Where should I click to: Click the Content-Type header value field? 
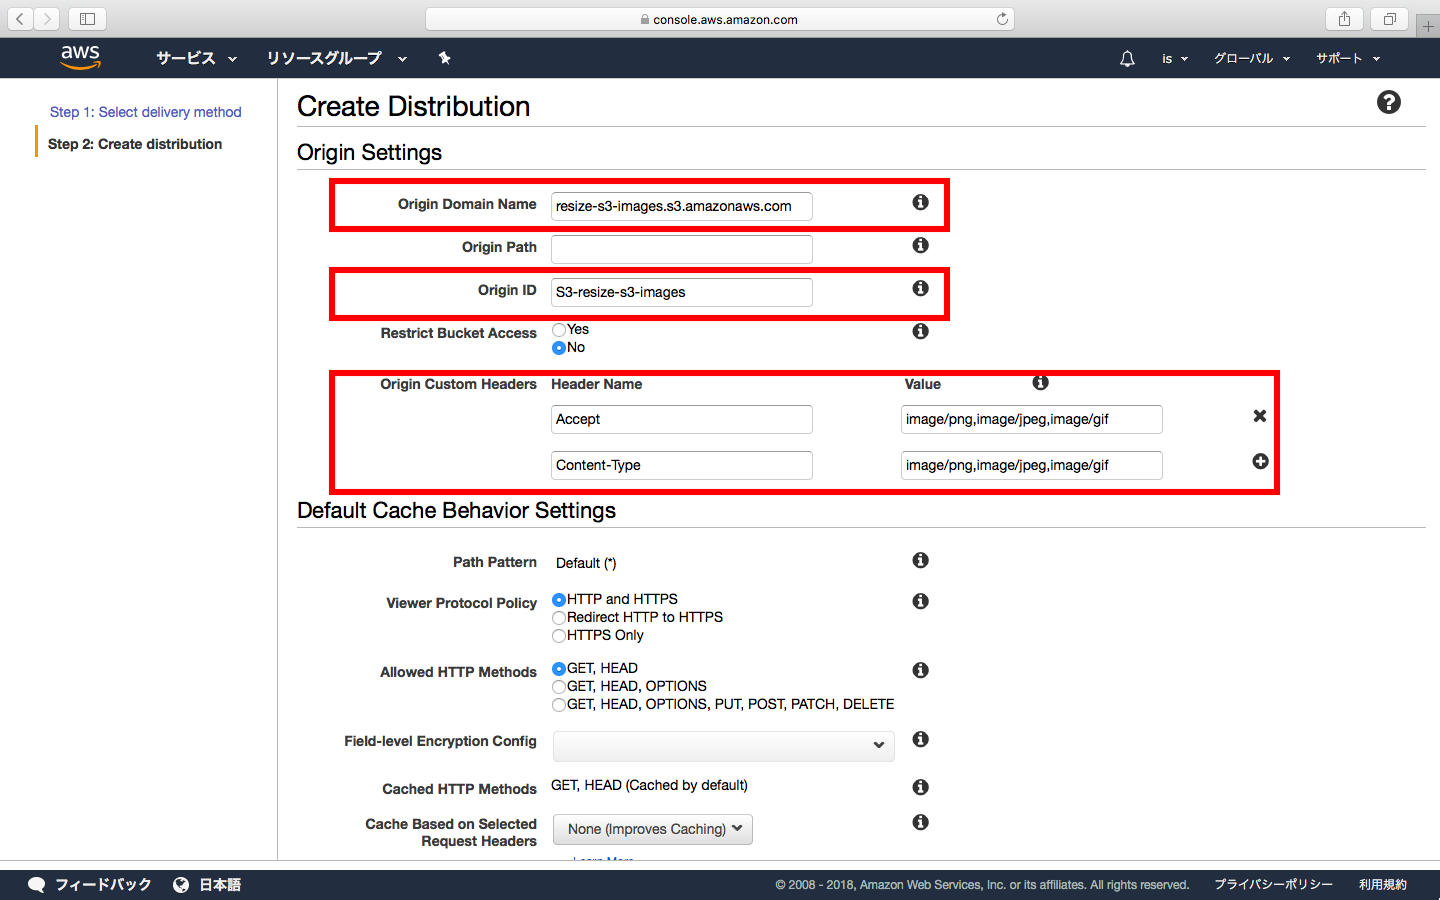[1032, 465]
